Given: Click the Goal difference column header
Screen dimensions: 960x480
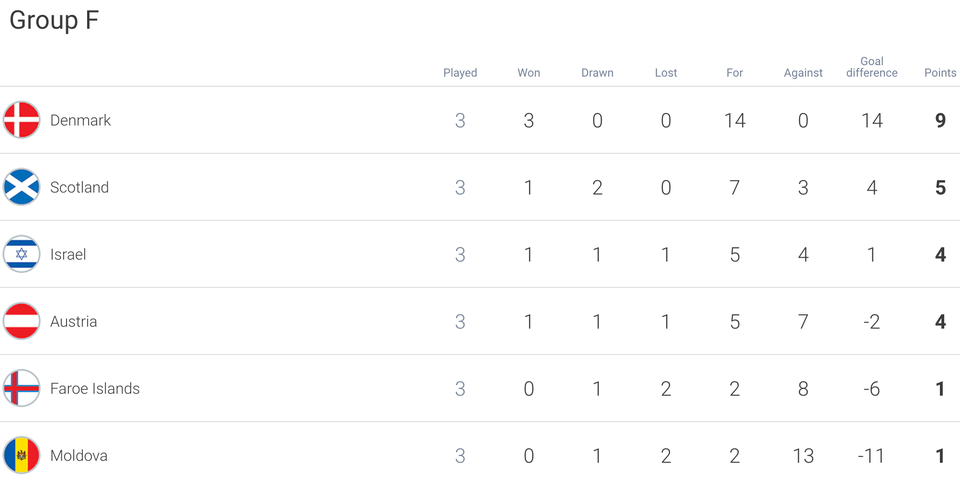Looking at the screenshot, I should click(x=872, y=67).
